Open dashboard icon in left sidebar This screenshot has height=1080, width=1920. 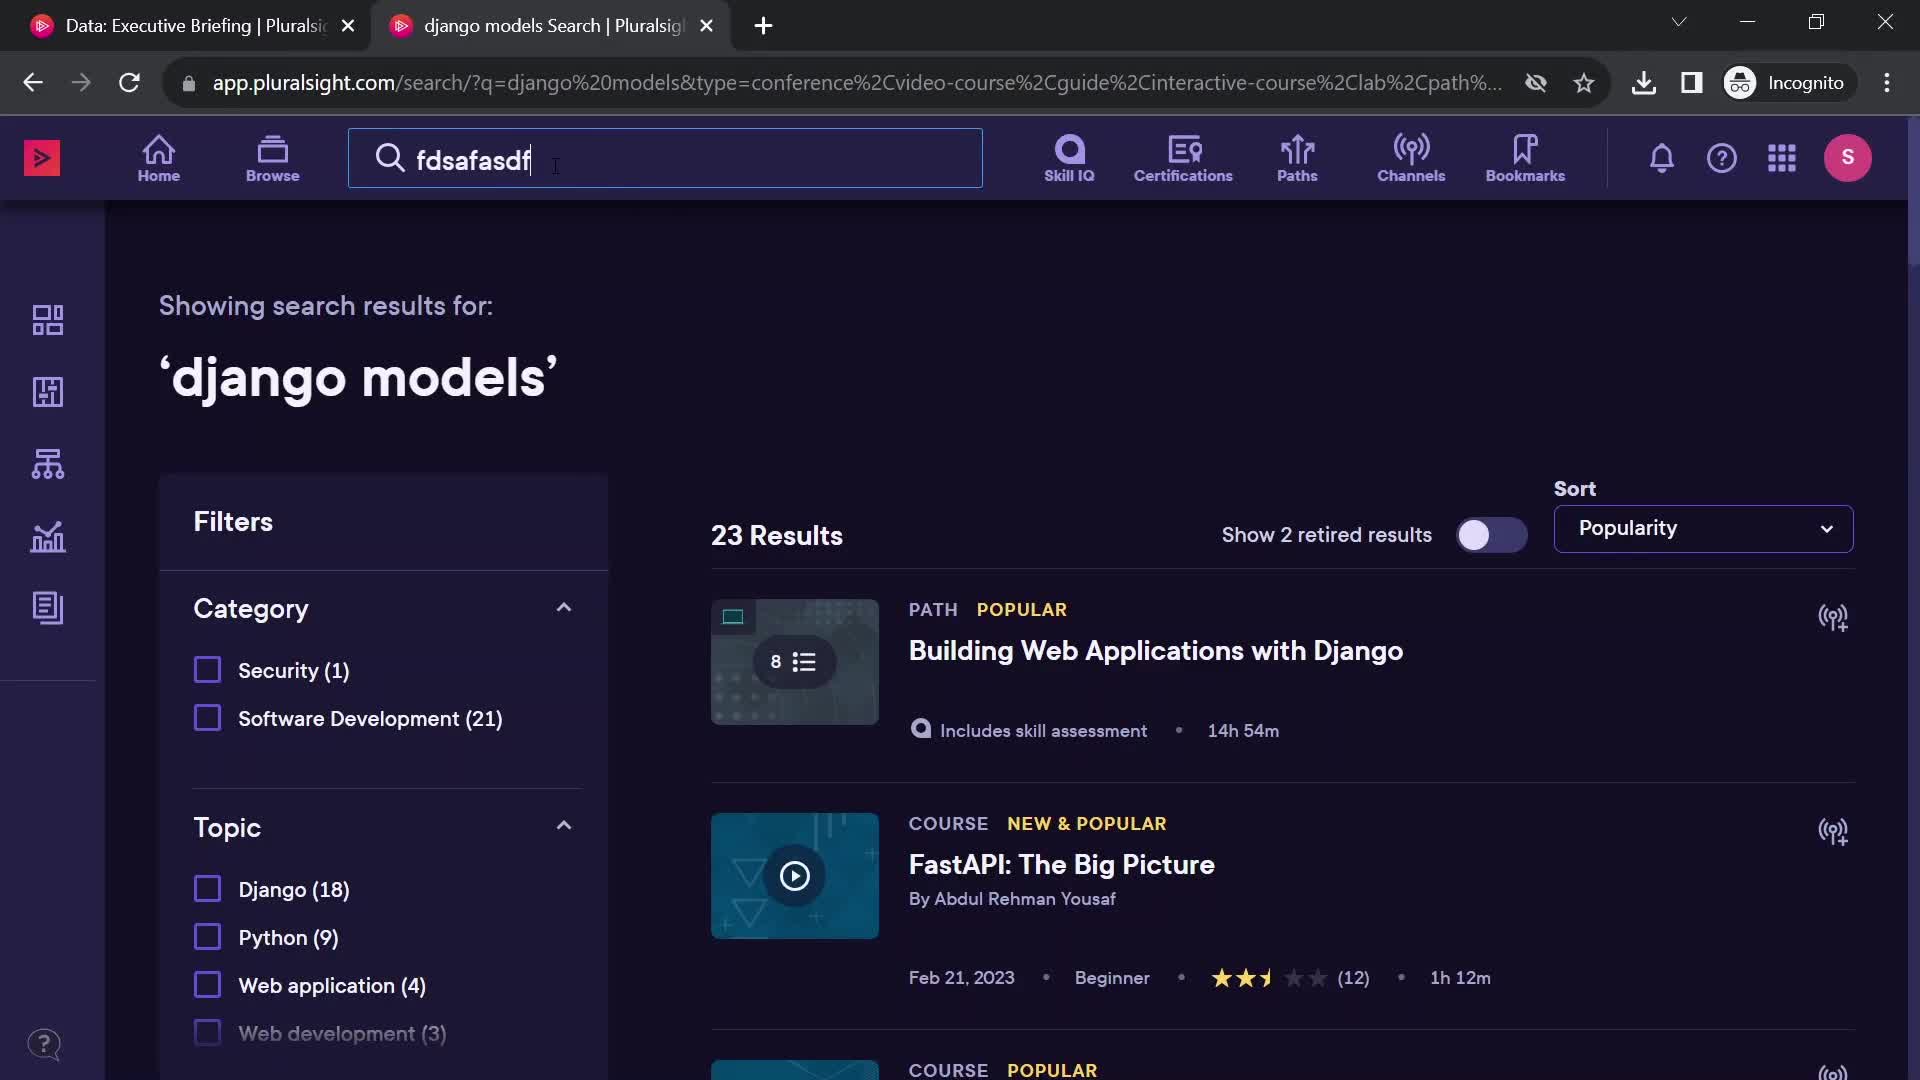[x=48, y=320]
